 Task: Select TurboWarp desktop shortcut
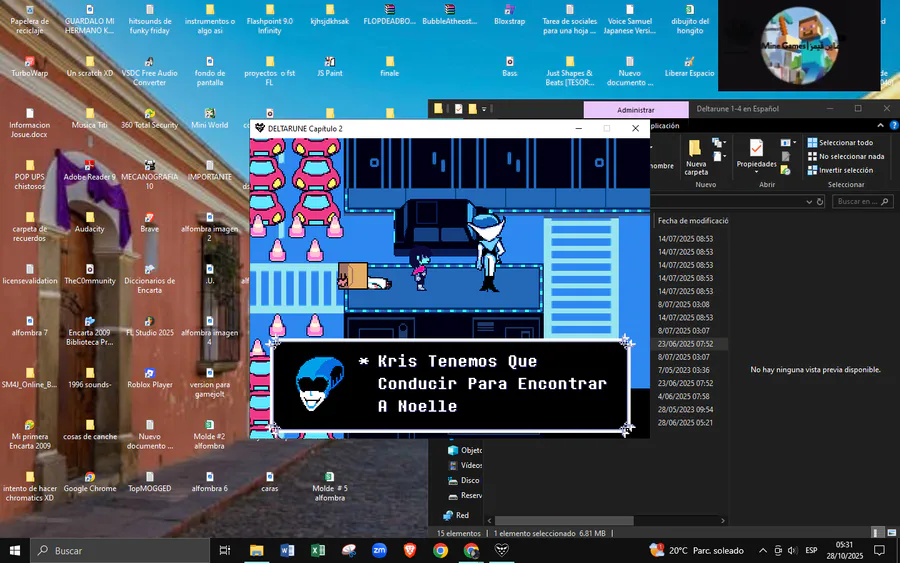point(30,67)
